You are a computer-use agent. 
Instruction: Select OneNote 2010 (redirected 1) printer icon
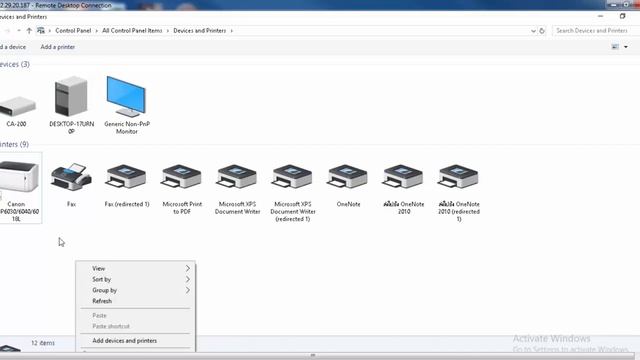458,176
